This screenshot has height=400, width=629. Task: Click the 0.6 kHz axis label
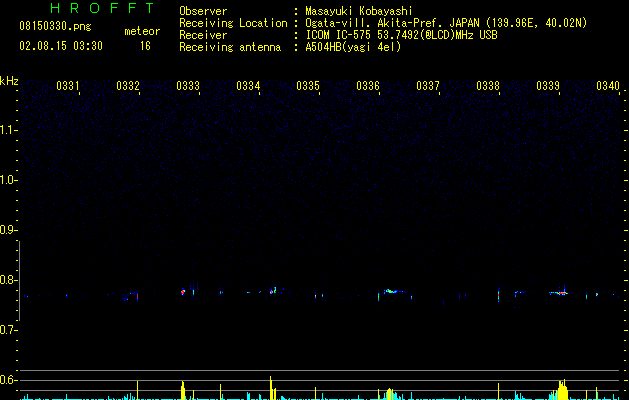click(x=8, y=380)
